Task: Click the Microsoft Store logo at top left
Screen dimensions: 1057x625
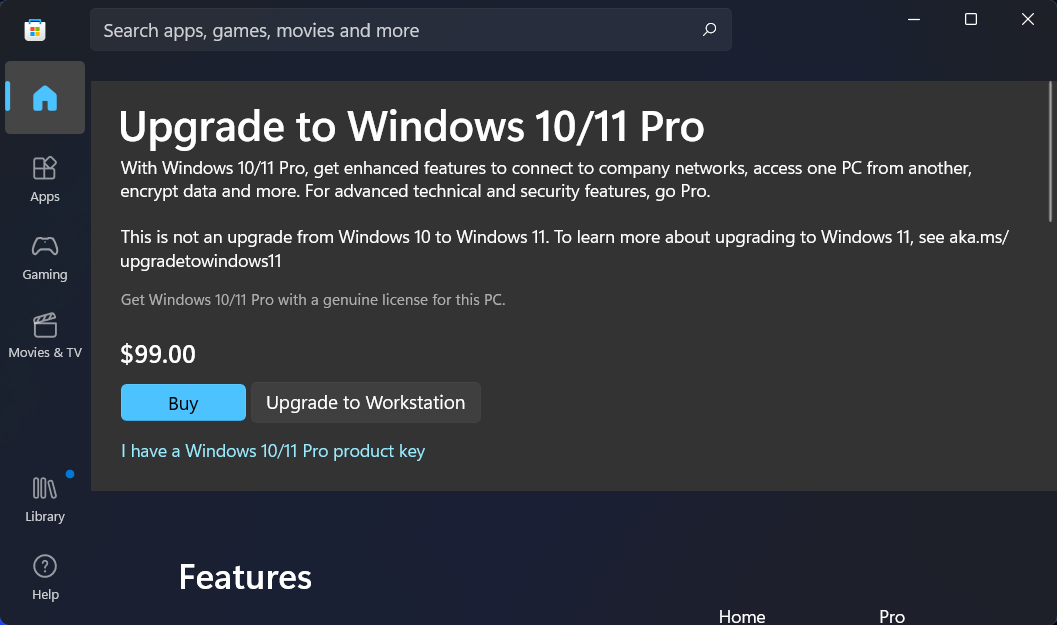Action: 35,30
